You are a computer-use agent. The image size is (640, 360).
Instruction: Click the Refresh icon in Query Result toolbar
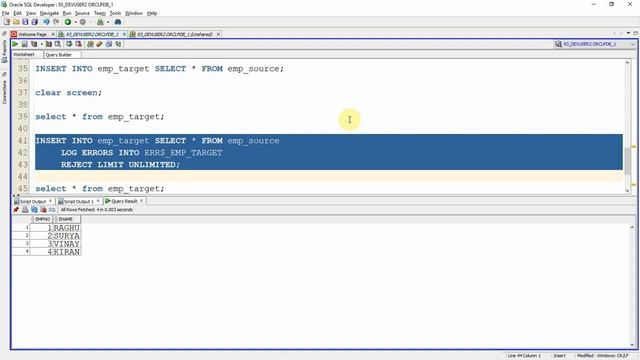pyautogui.click(x=34, y=210)
